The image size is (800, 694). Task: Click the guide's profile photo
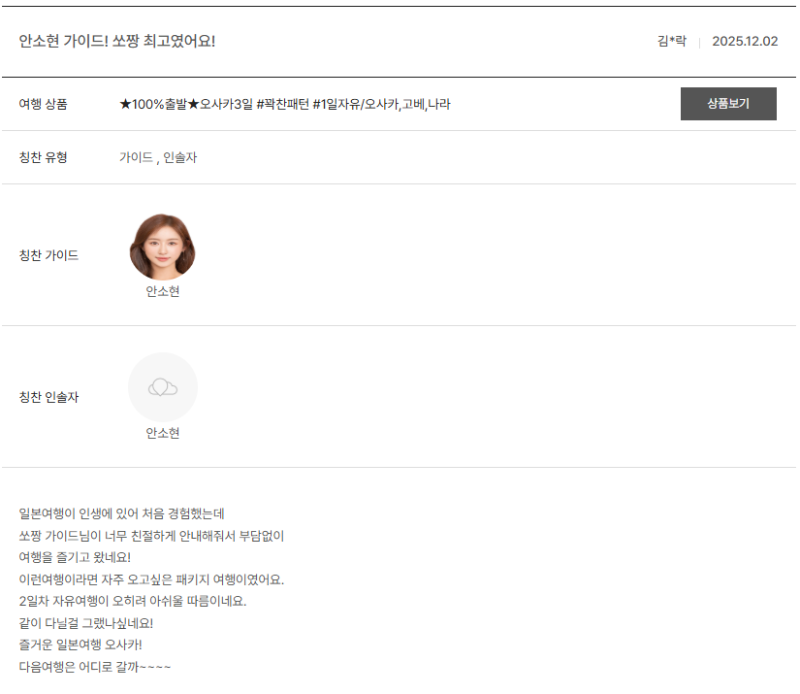pyautogui.click(x=162, y=246)
